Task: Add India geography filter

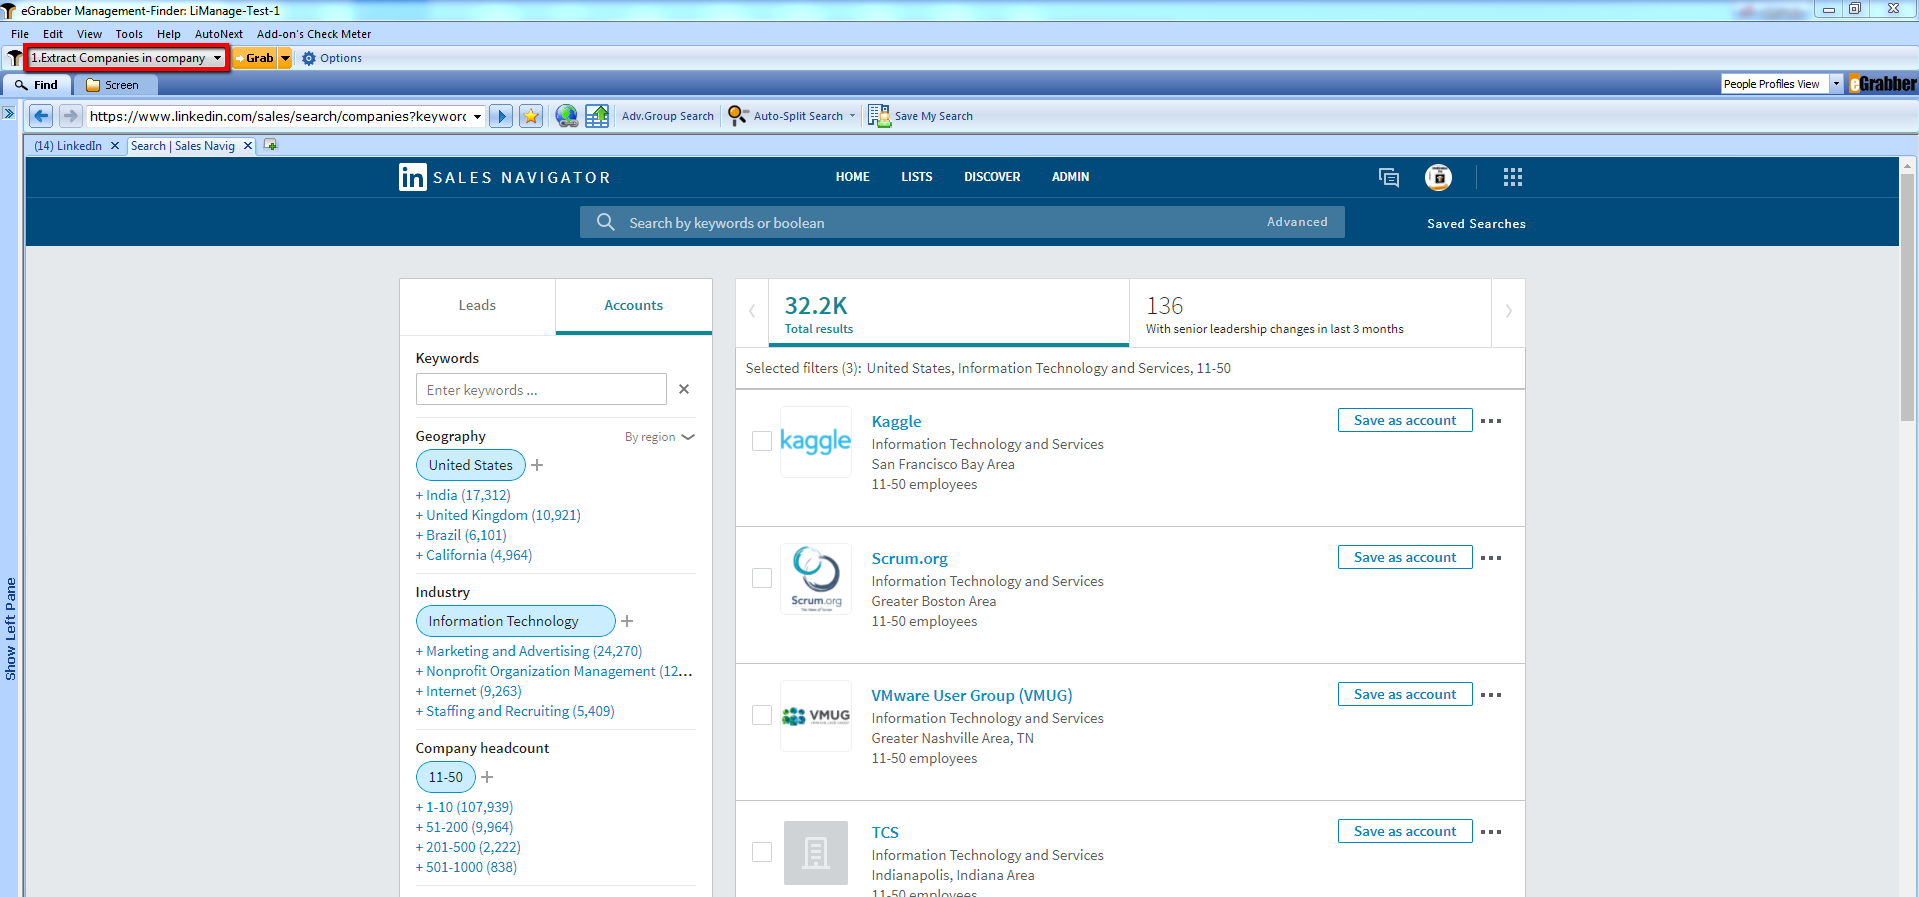Action: (x=463, y=495)
